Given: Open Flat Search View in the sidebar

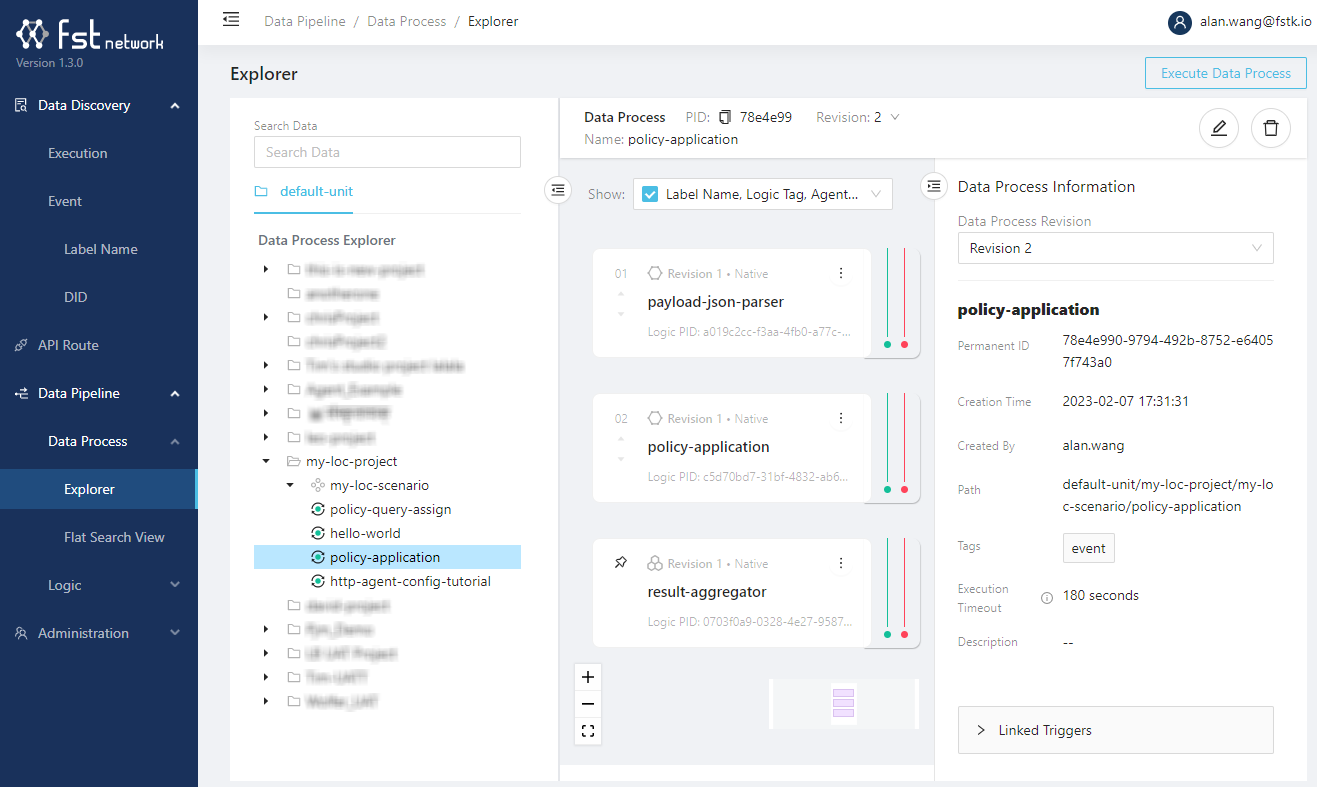Looking at the screenshot, I should click(114, 537).
